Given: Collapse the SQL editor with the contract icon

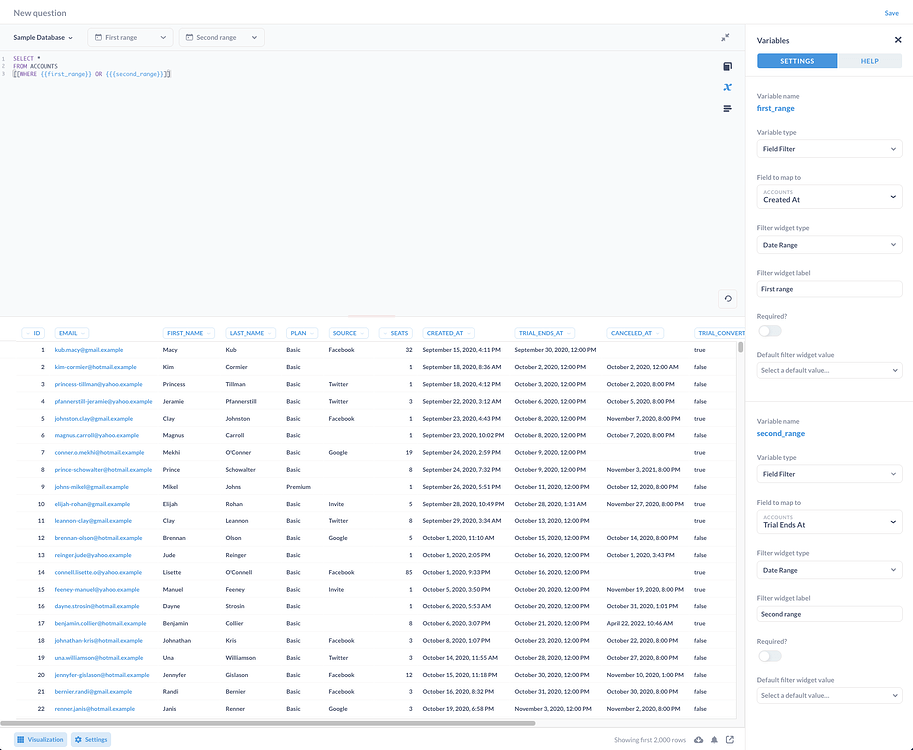Looking at the screenshot, I should [725, 38].
